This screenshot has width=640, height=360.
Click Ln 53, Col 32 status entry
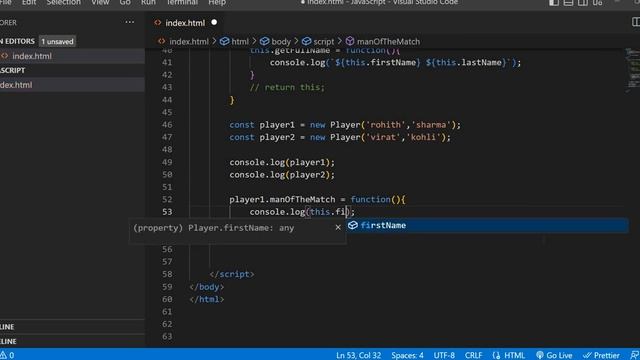[358, 355]
